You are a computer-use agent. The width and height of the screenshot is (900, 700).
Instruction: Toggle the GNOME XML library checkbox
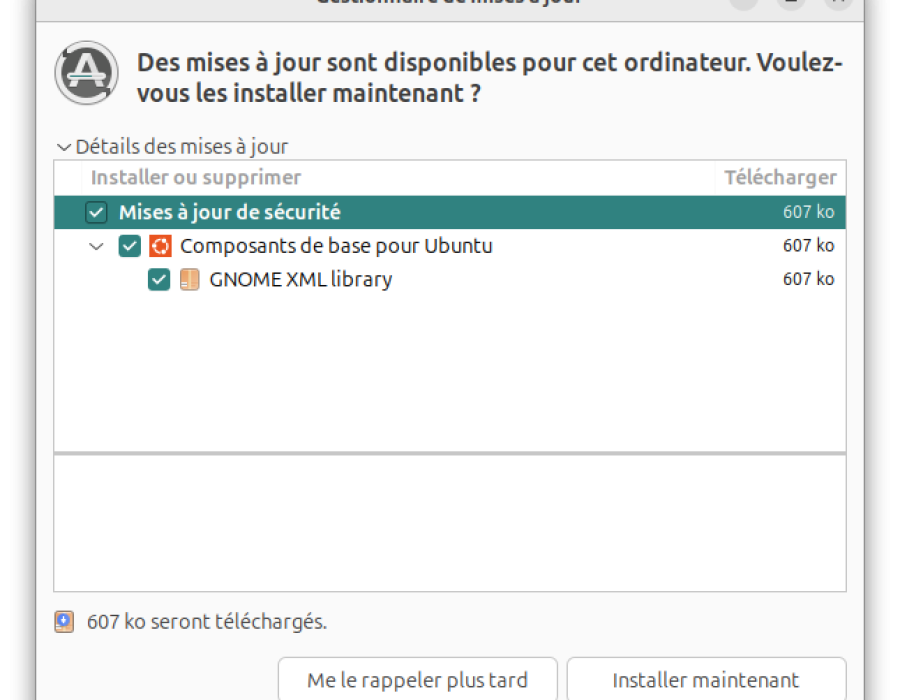tap(159, 280)
